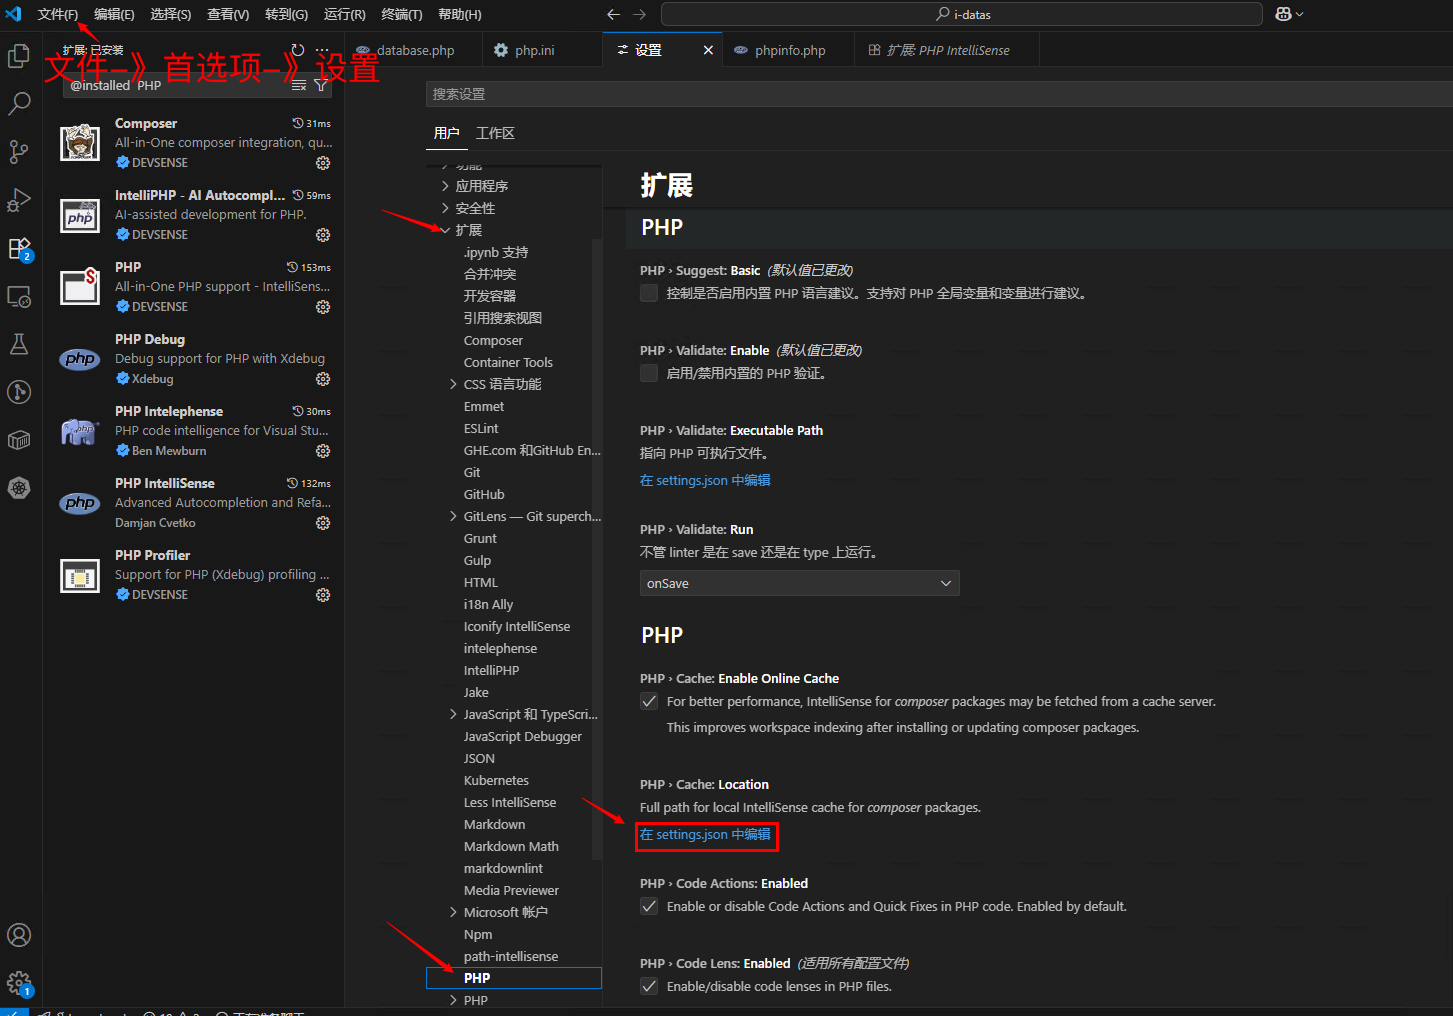Open the Testing flask icon
1453x1016 pixels.
[19, 344]
